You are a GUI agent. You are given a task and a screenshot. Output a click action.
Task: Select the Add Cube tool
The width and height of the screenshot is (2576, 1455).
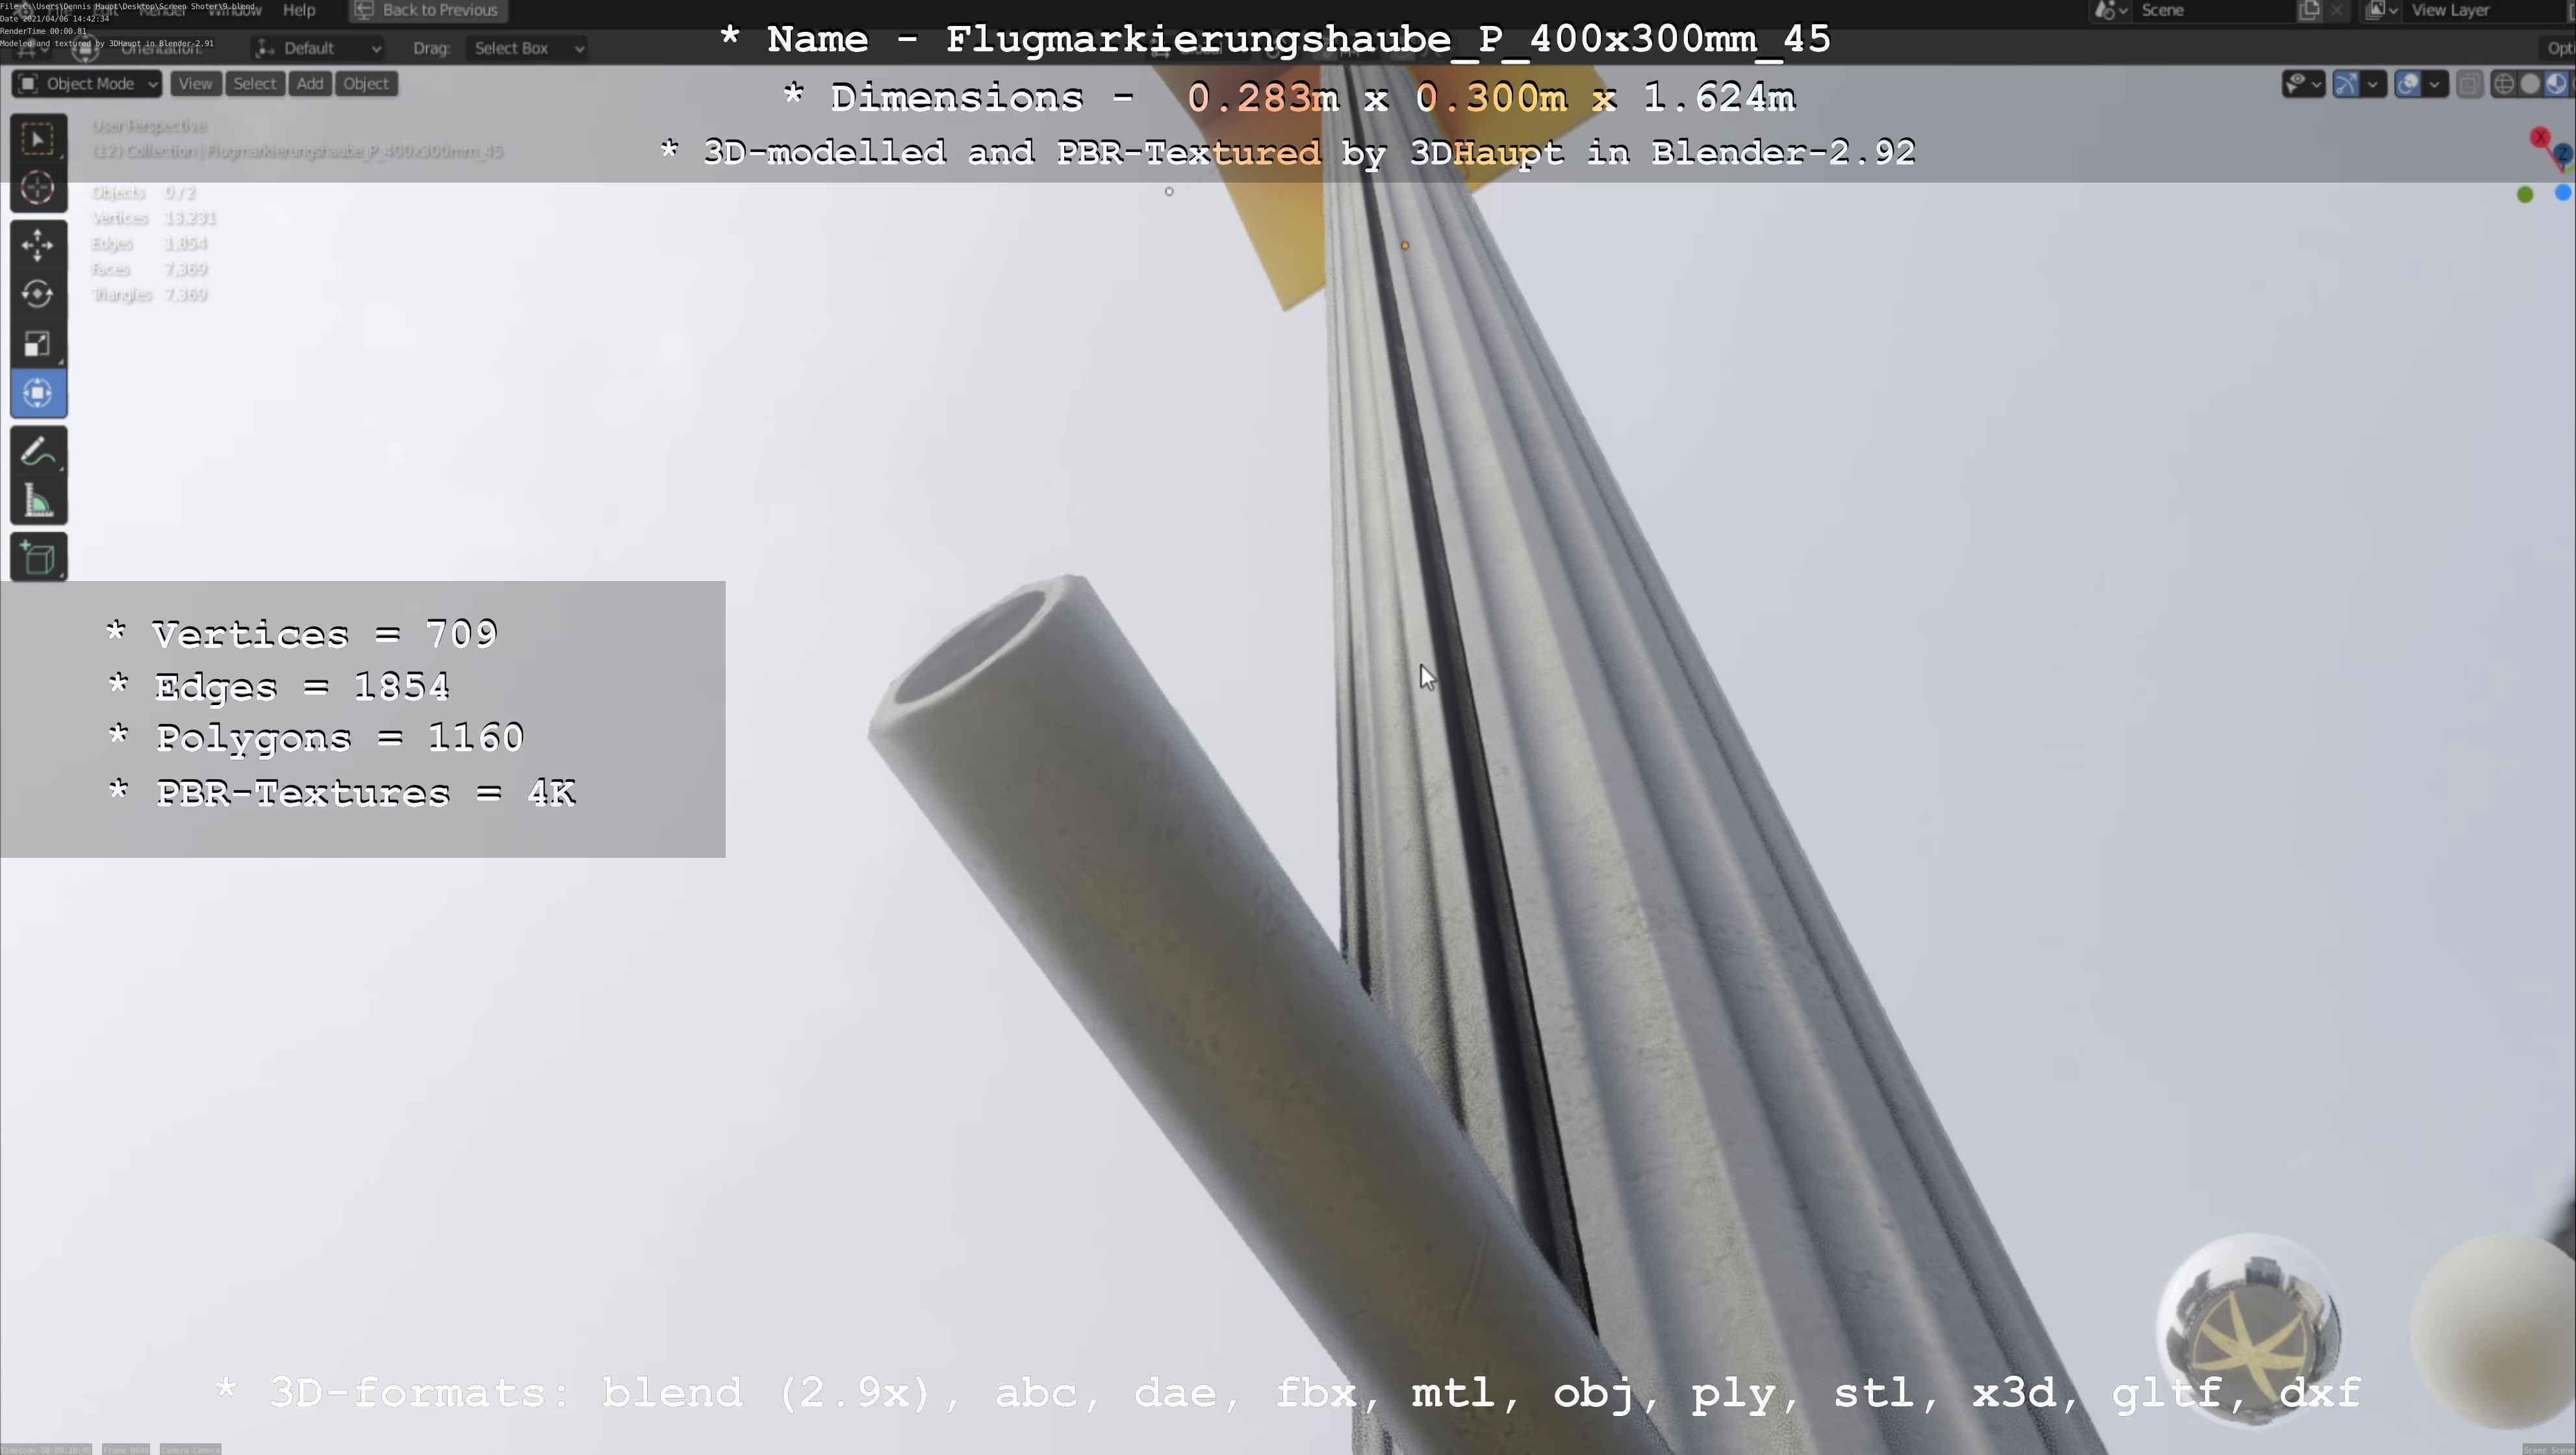click(38, 558)
